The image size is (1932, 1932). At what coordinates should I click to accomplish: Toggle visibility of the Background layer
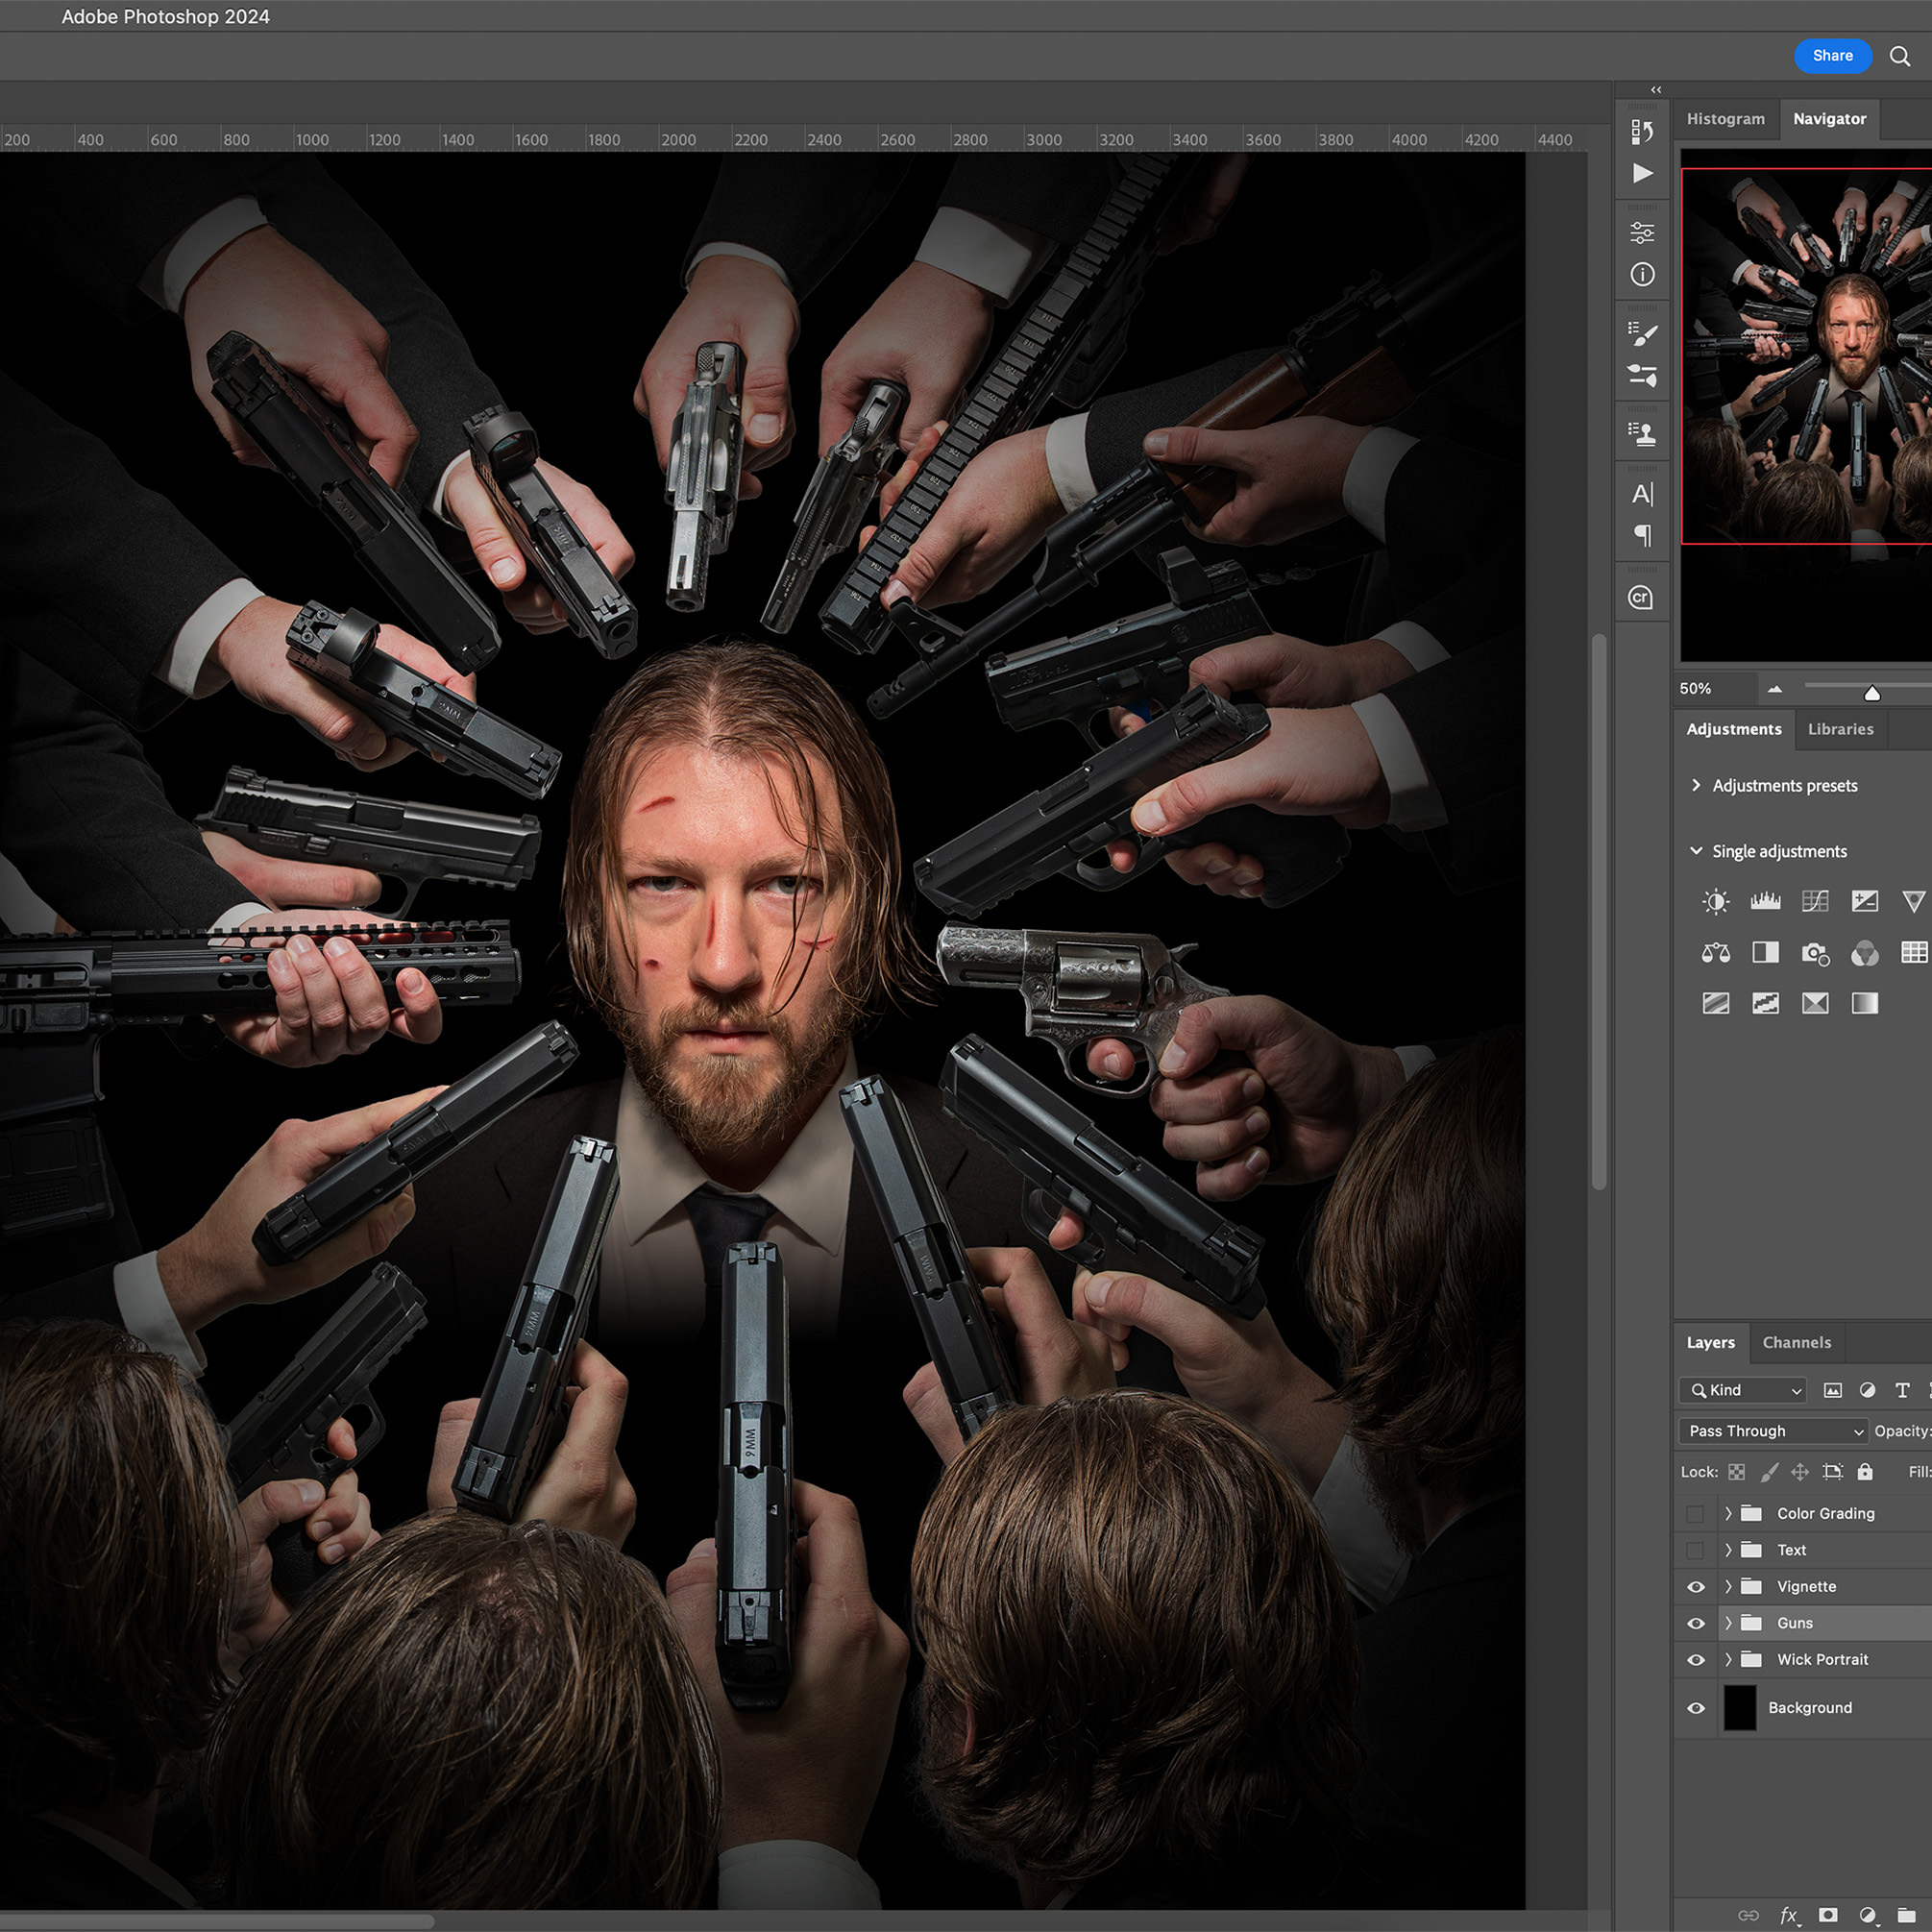pos(1695,1708)
